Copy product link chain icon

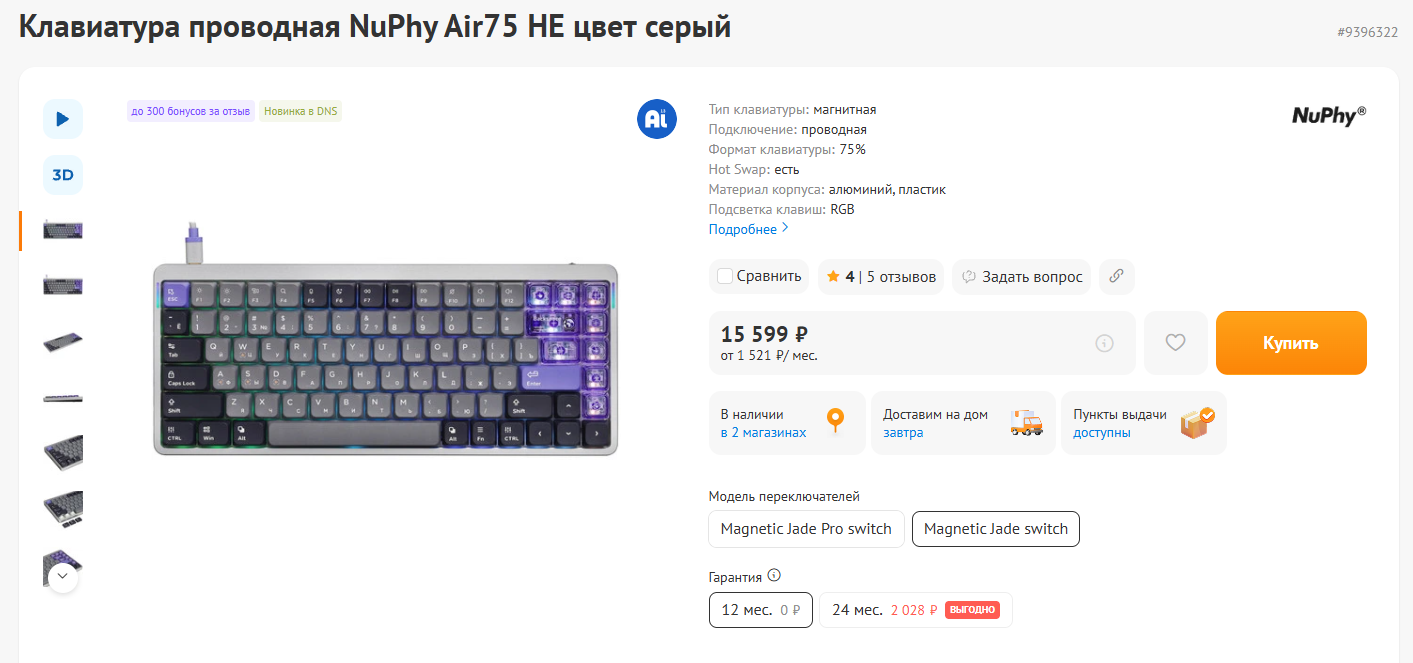coord(1117,277)
